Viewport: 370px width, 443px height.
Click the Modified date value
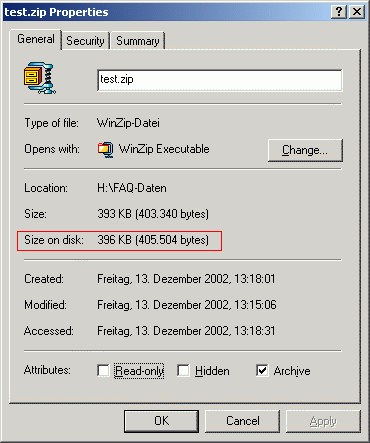click(x=187, y=305)
